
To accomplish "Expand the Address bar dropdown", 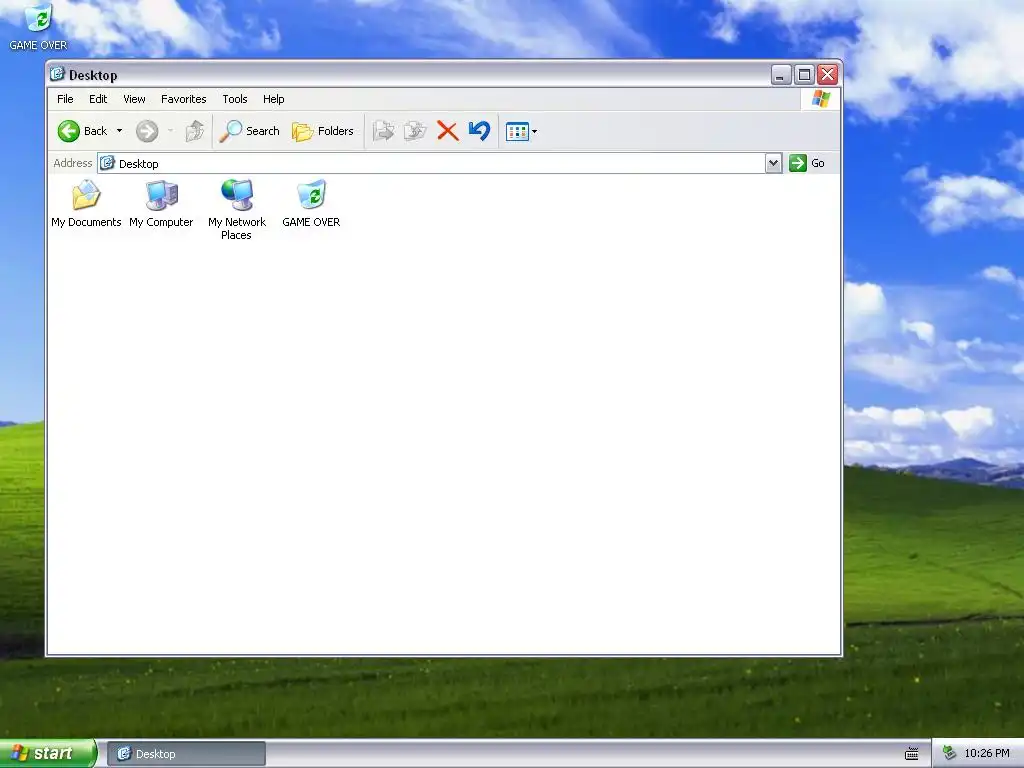I will 773,163.
